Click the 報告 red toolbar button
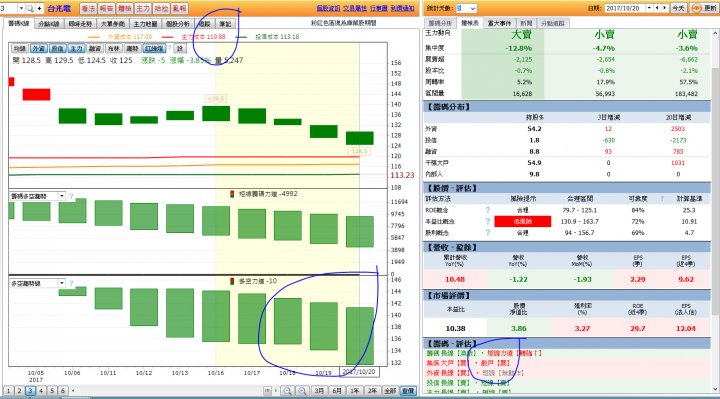720x399 pixels. coord(106,8)
